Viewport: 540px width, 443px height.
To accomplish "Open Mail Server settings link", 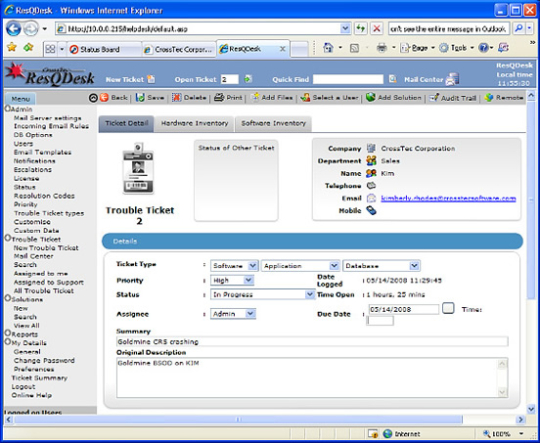I will [48, 118].
